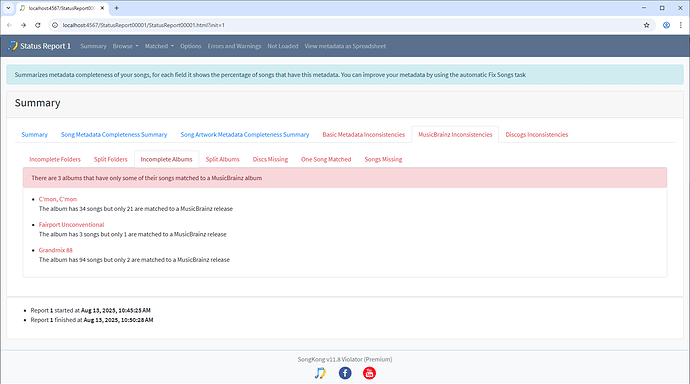Open Not Loaded in the navbar
Image resolution: width=690 pixels, height=384 pixels.
coord(283,46)
